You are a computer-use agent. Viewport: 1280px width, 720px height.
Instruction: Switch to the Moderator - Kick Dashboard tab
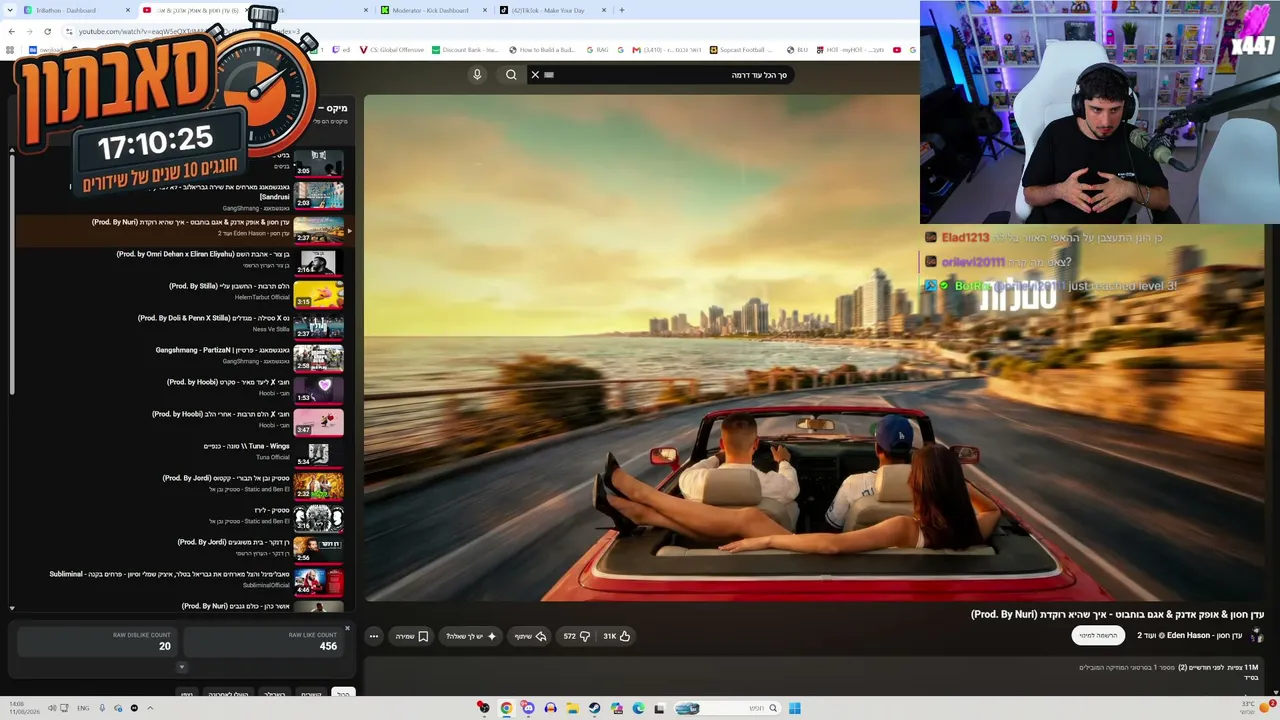pyautogui.click(x=431, y=10)
